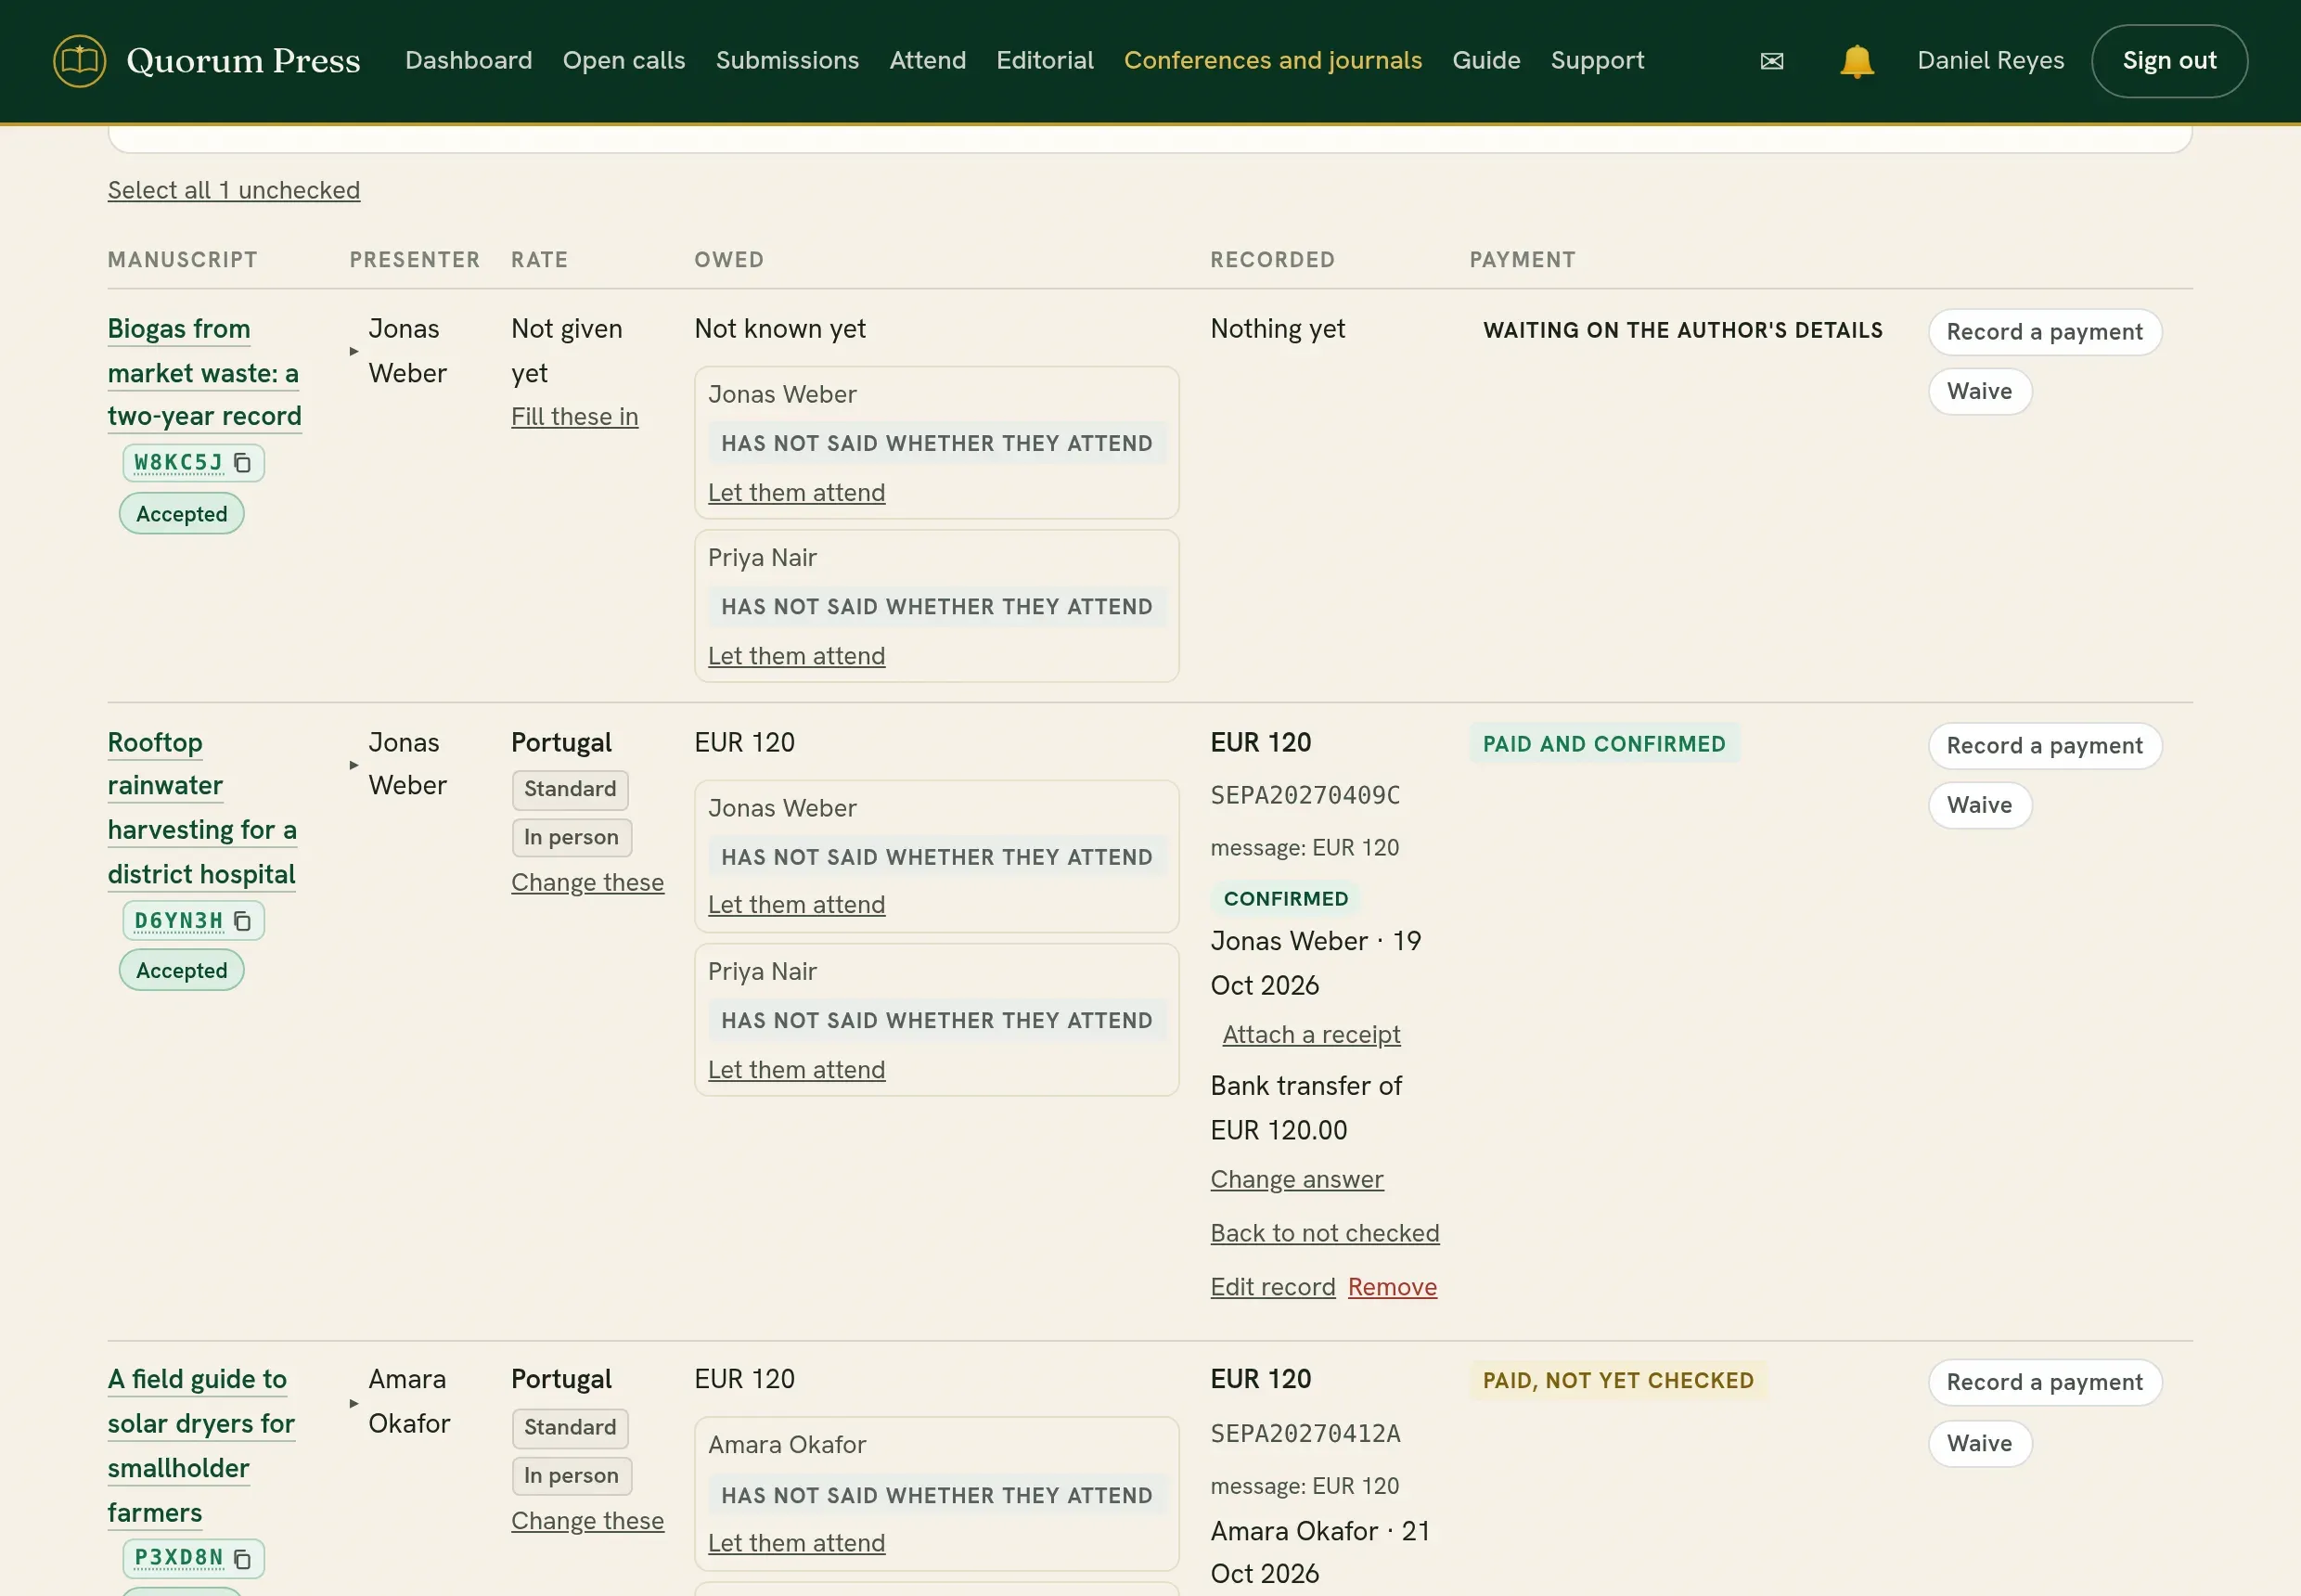The image size is (2301, 1596).
Task: Change these rate details for Rooftop row
Action: (587, 883)
